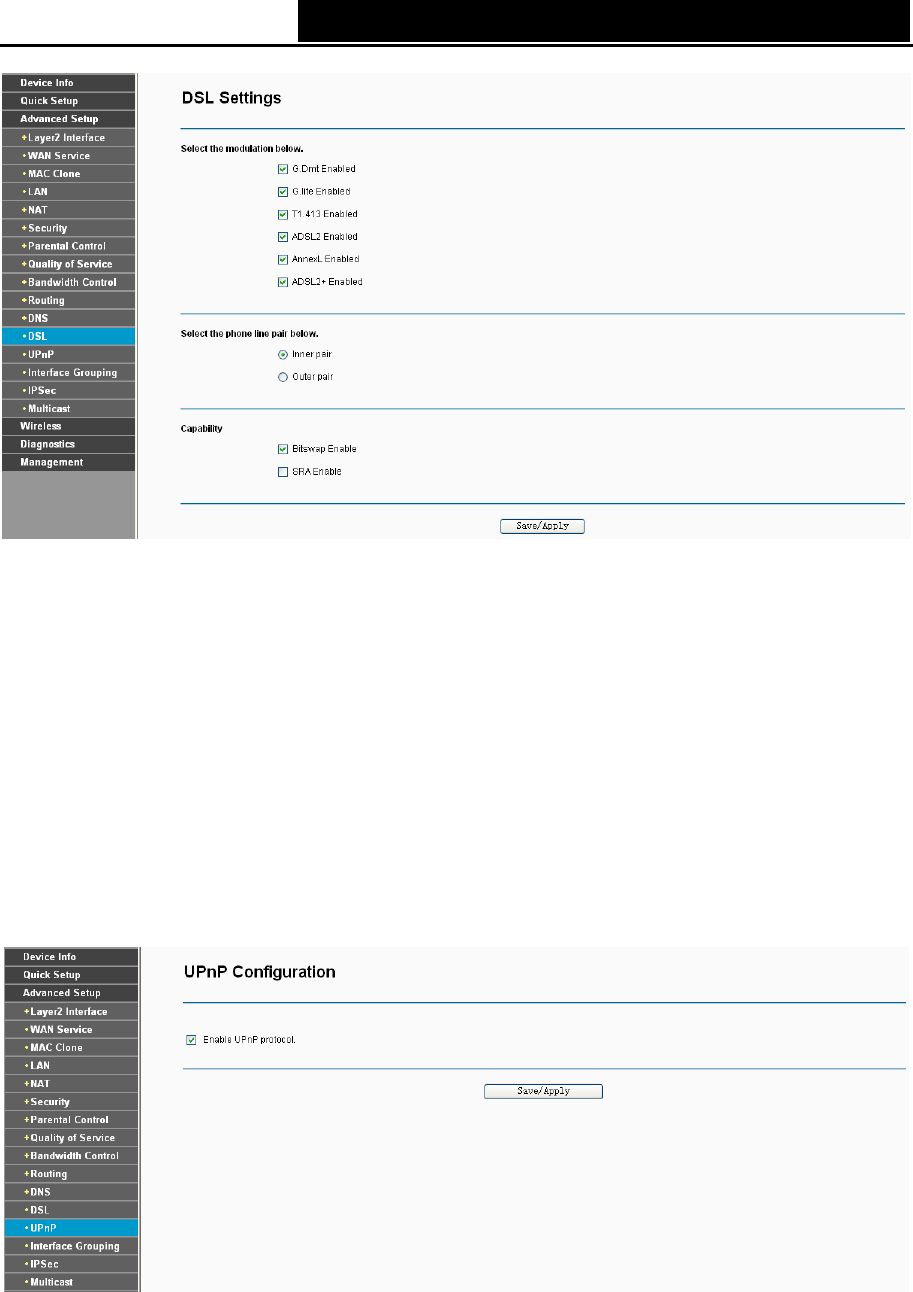The width and height of the screenshot is (913, 1292).
Task: Open Diagnostics menu in DSL Settings sidebar
Action: (x=68, y=444)
